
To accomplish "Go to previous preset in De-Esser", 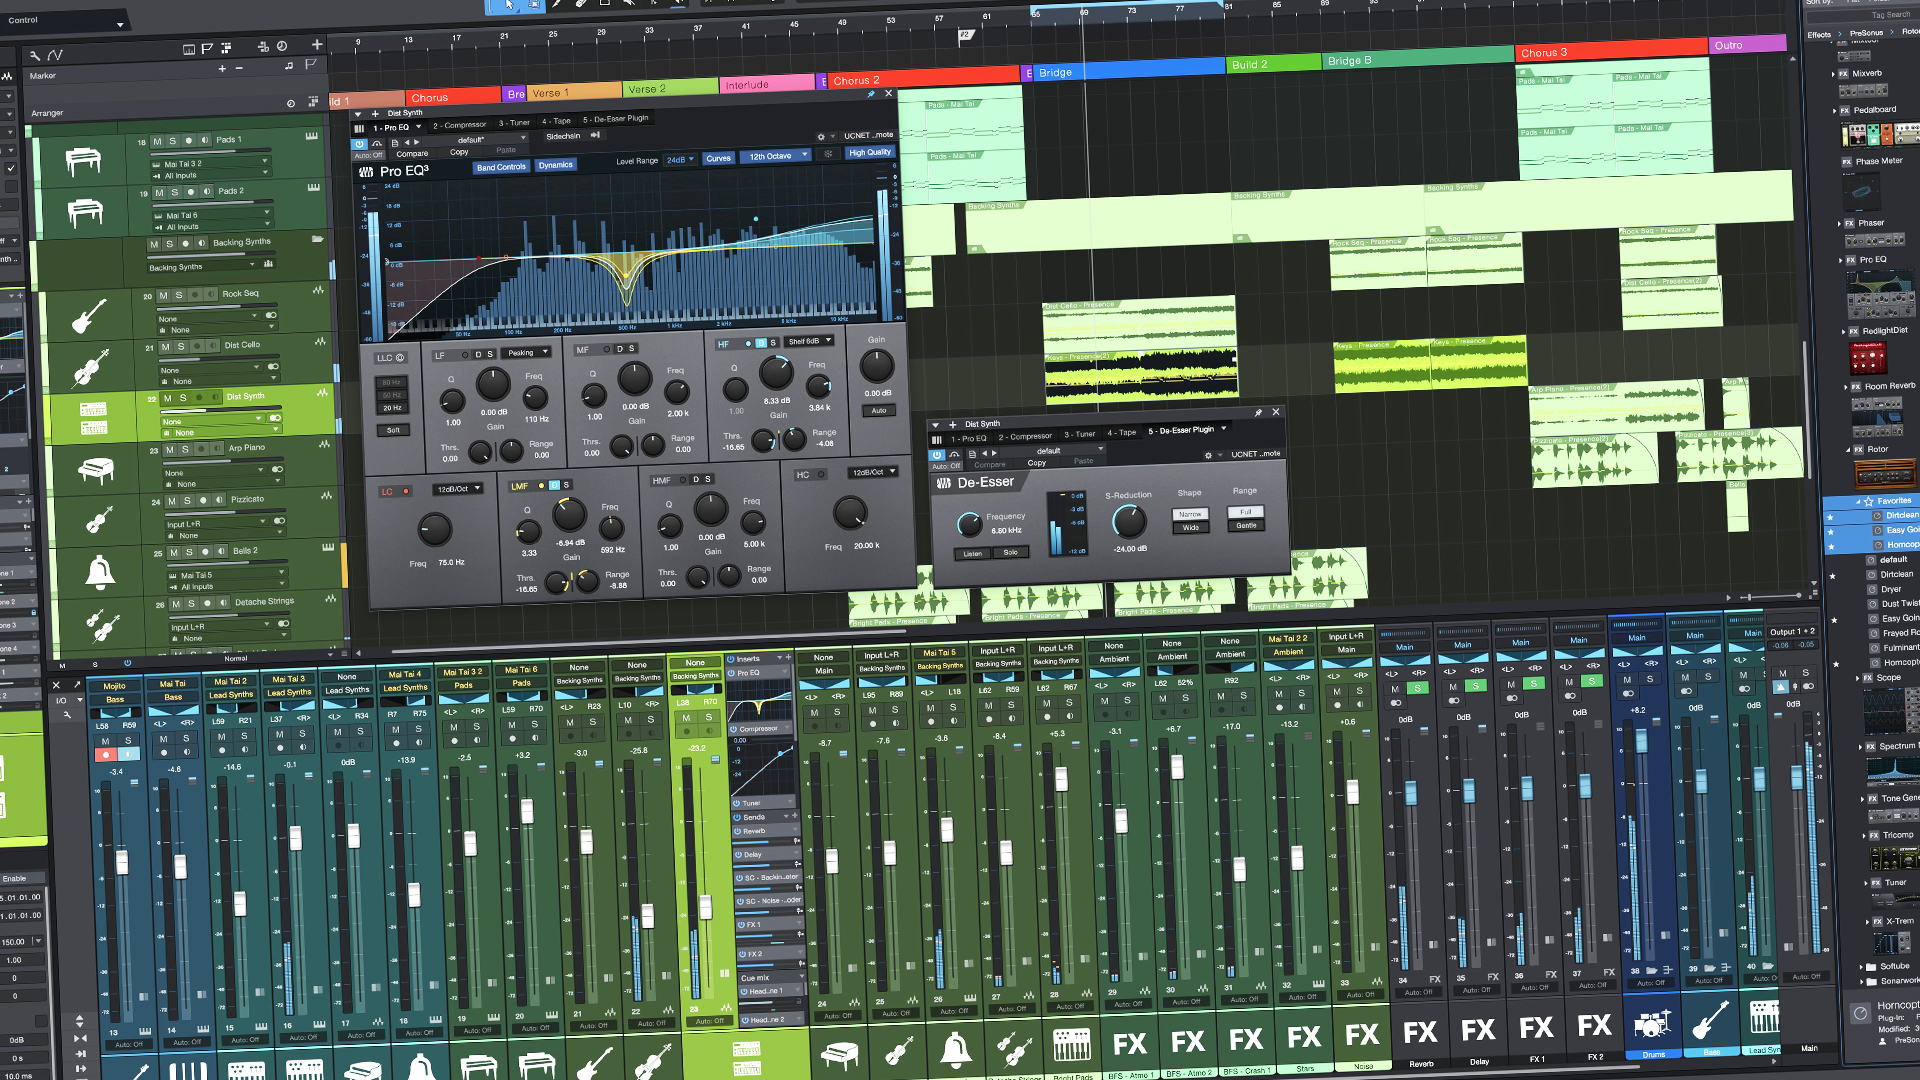I will [x=984, y=453].
